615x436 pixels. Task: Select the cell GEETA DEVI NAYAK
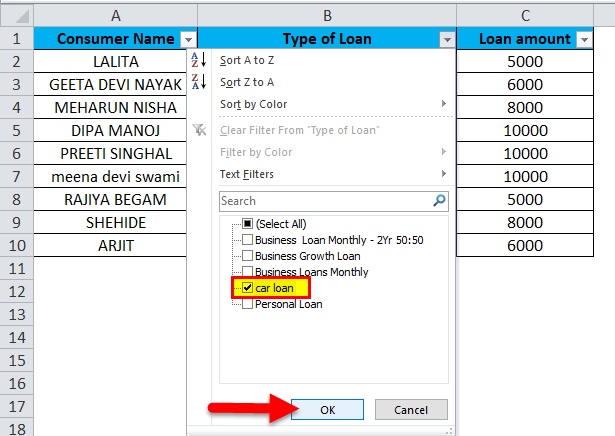(x=110, y=85)
